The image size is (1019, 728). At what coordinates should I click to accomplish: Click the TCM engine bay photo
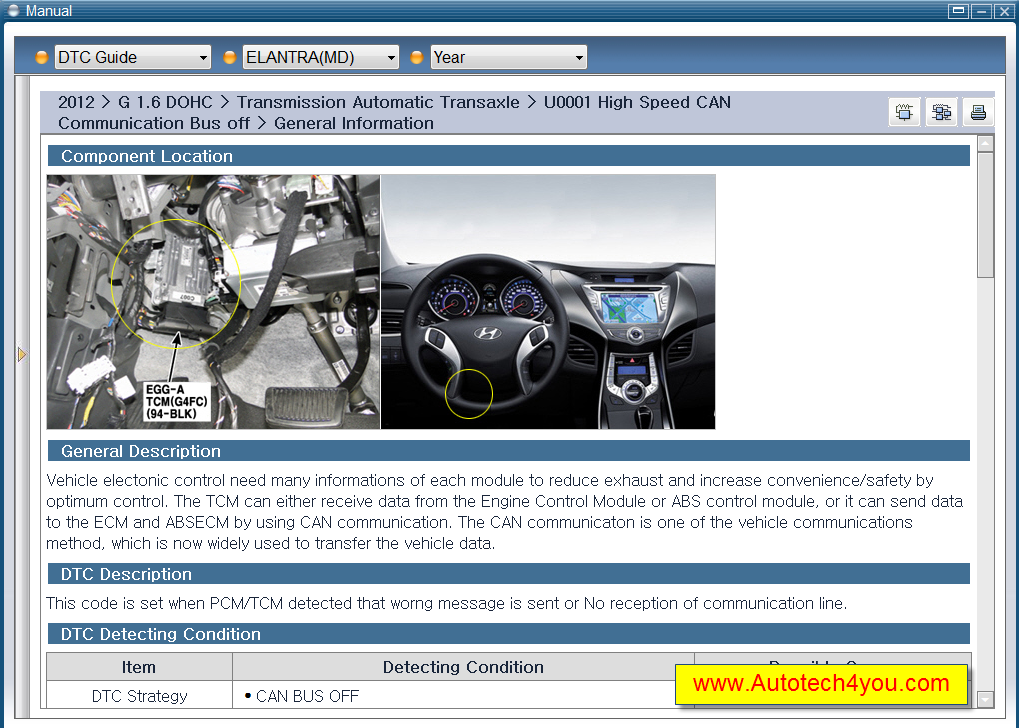(212, 300)
